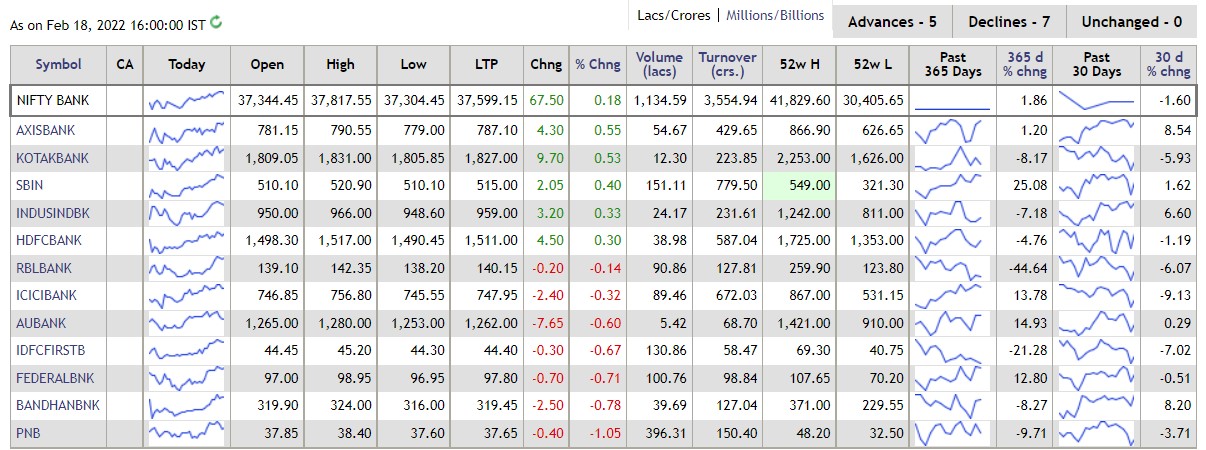
Task: Click RBLBANK past 365 days chart
Action: point(952,268)
